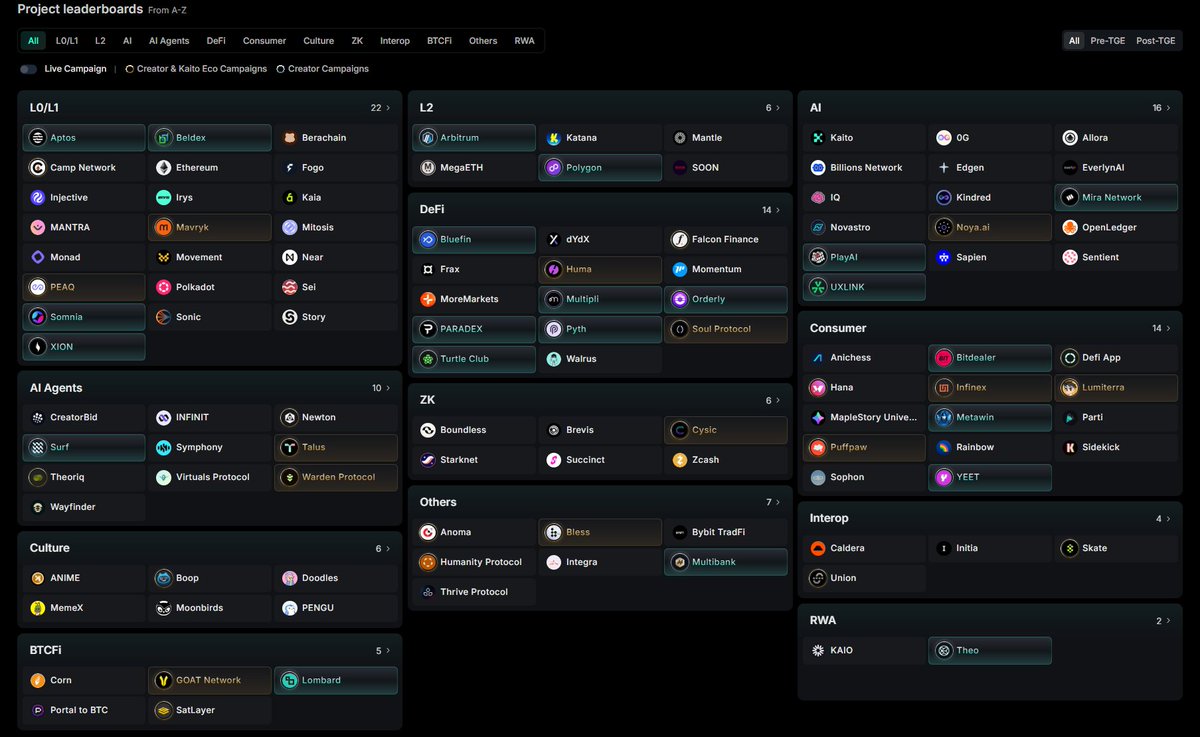Select Creator & Kaito Eco Campaigns option

click(x=196, y=69)
